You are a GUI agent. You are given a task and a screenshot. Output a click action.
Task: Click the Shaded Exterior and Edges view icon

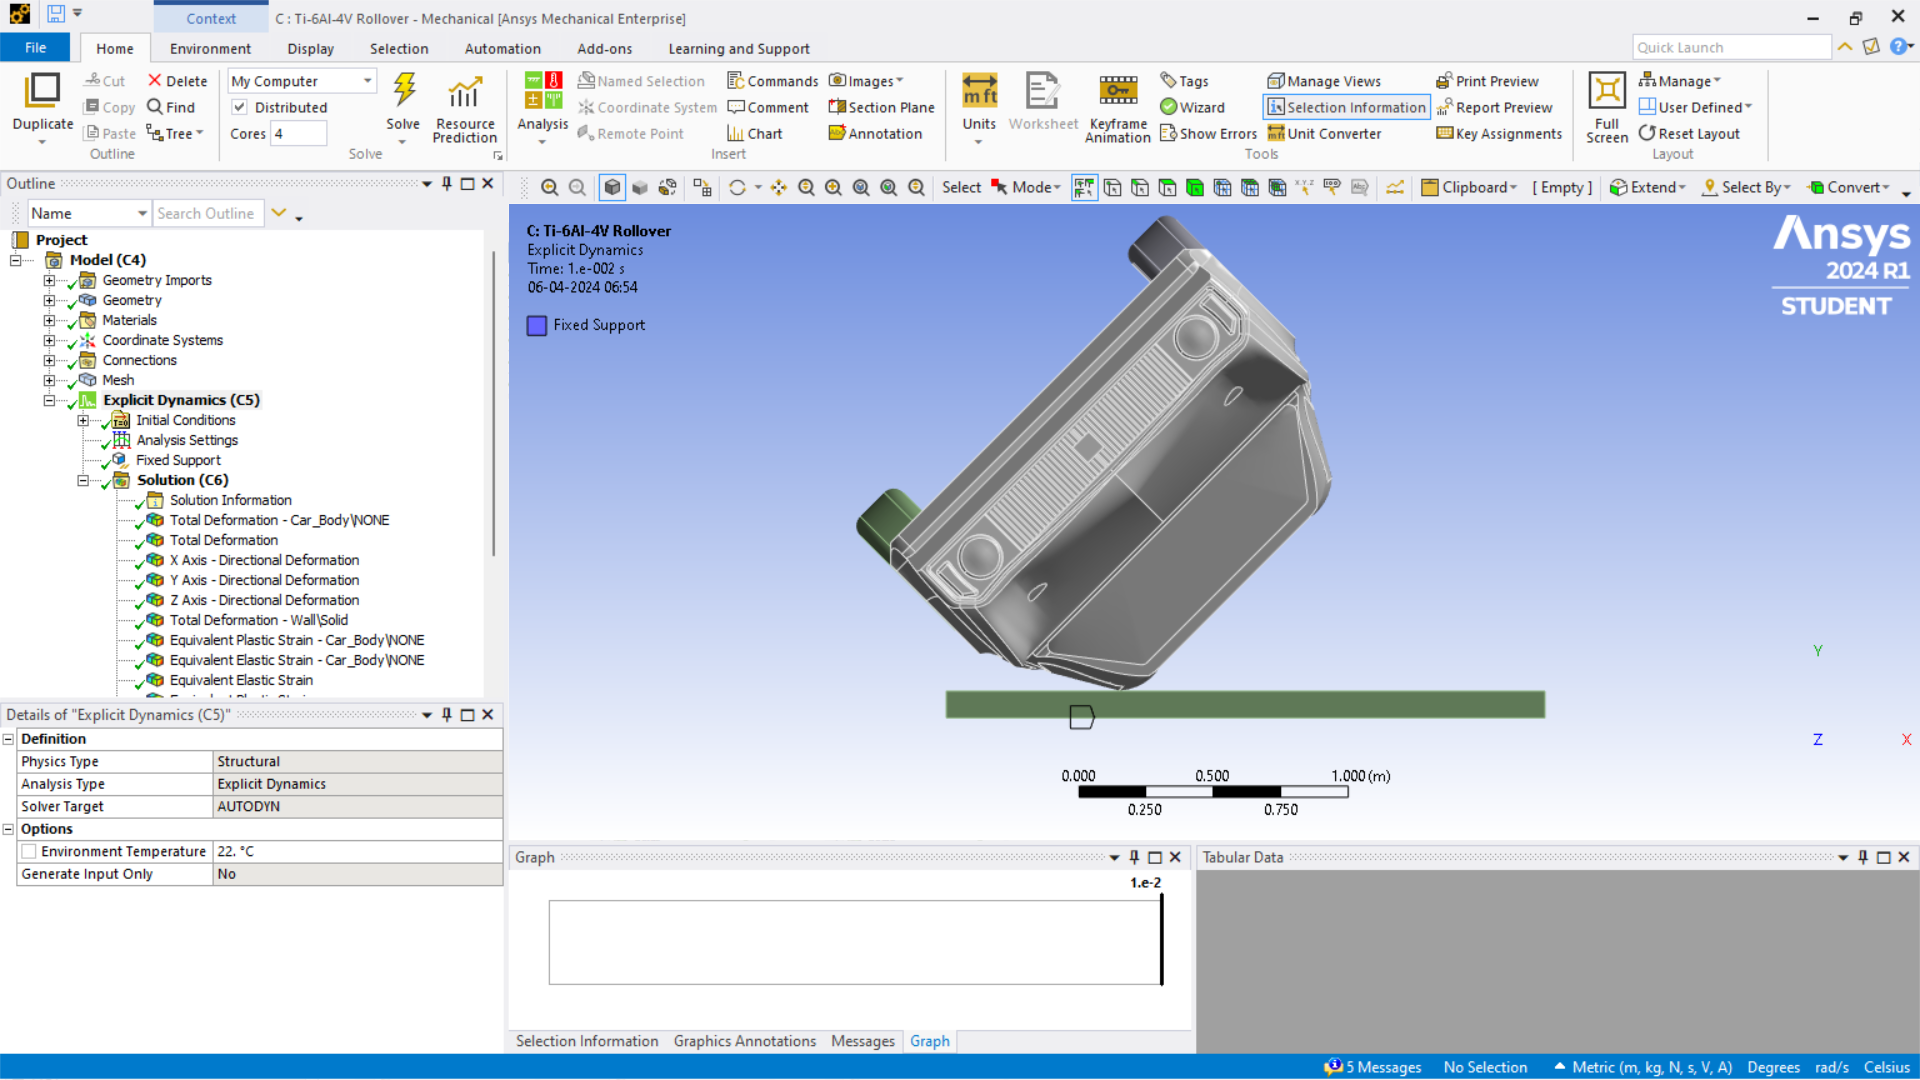pos(612,187)
